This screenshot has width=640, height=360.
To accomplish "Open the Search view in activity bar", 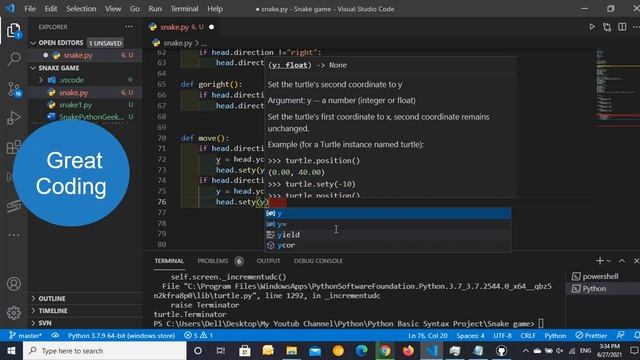I will click(14, 59).
